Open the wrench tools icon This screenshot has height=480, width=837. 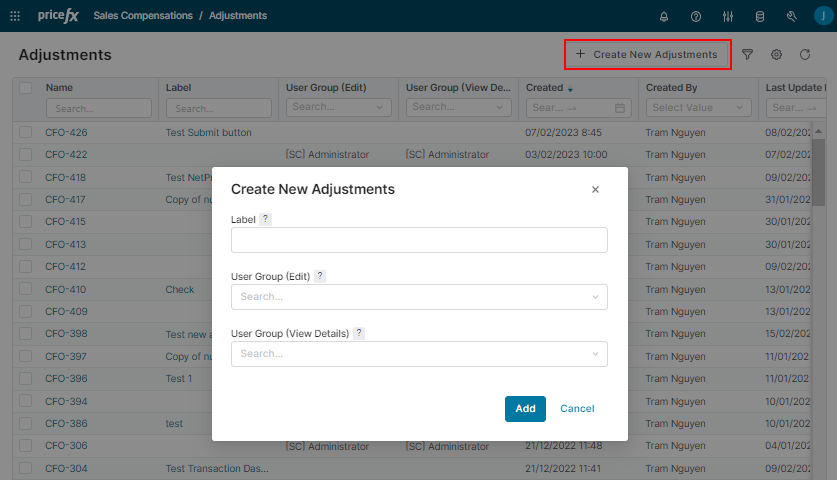pos(791,16)
